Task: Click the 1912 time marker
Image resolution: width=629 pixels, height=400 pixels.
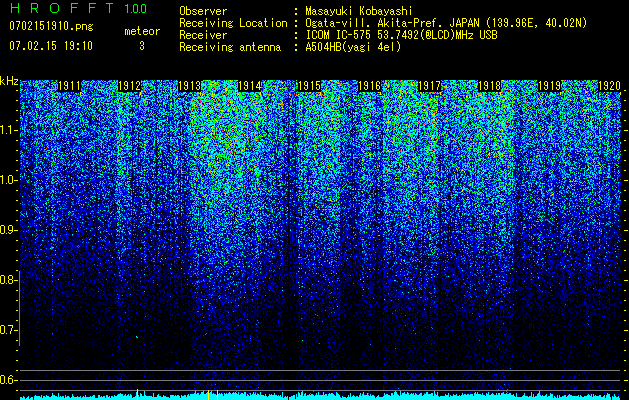Action: pos(130,86)
